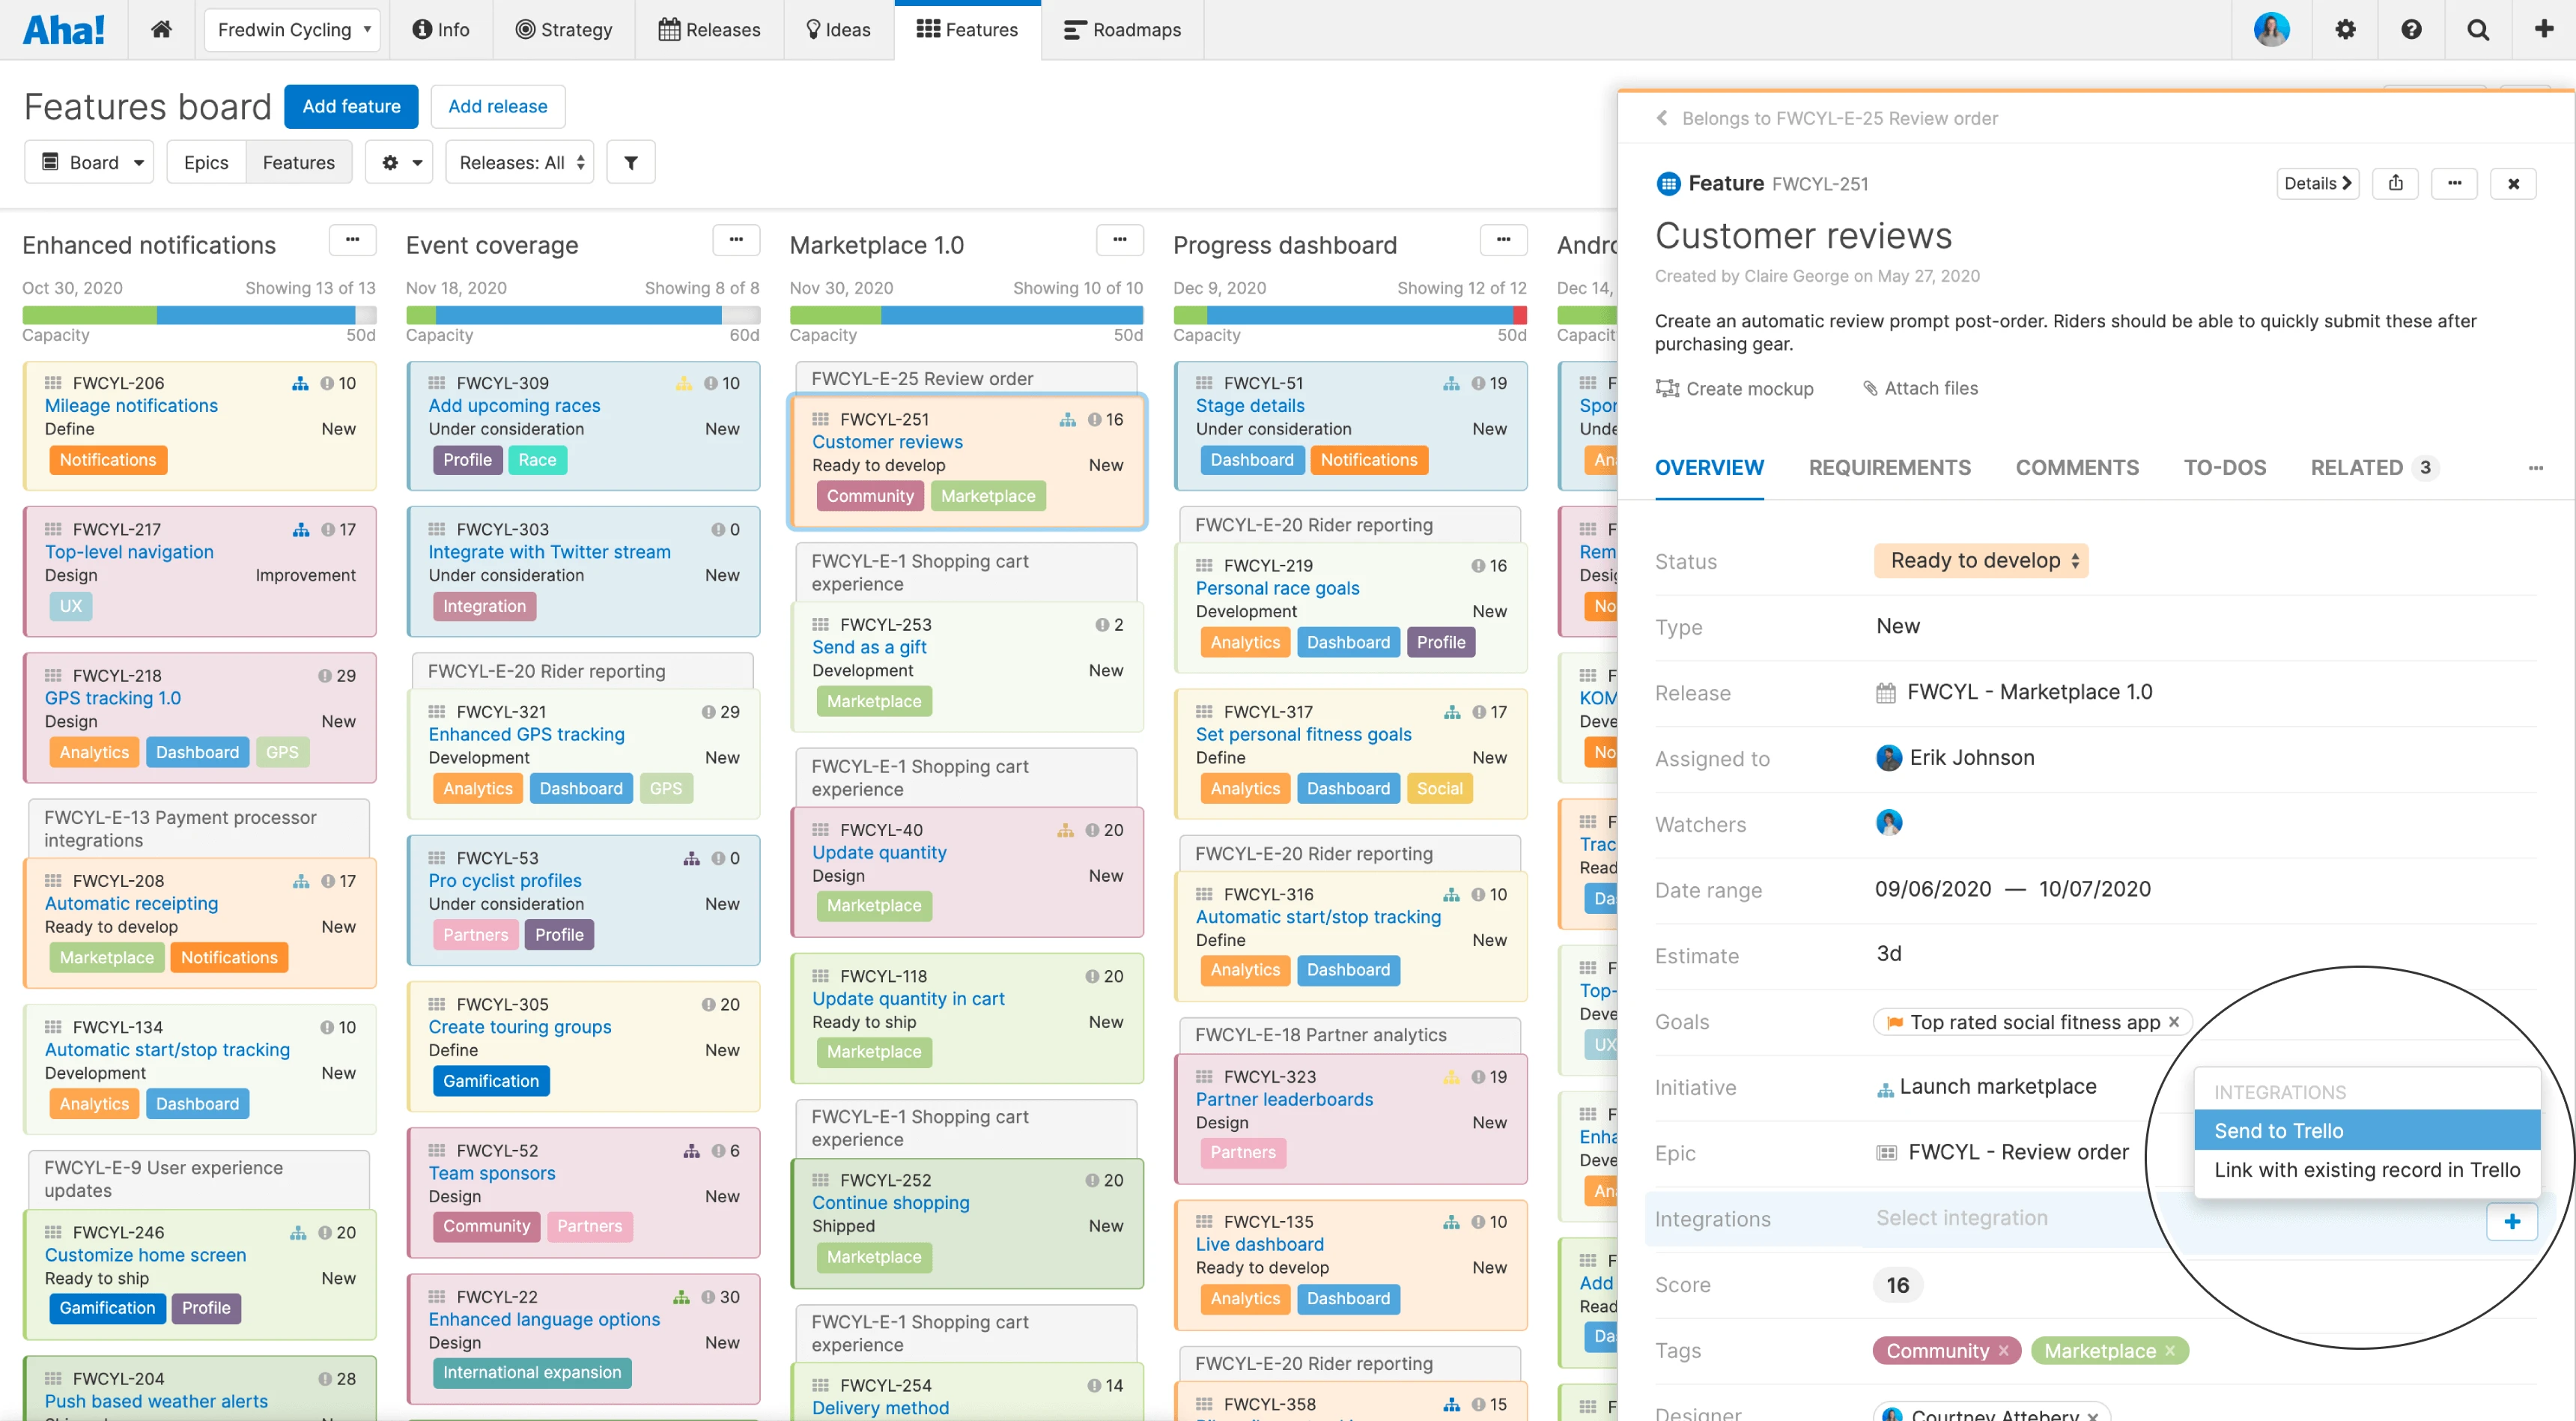This screenshot has width=2576, height=1421.
Task: Click the user avatar in the top bar
Action: (2271, 29)
